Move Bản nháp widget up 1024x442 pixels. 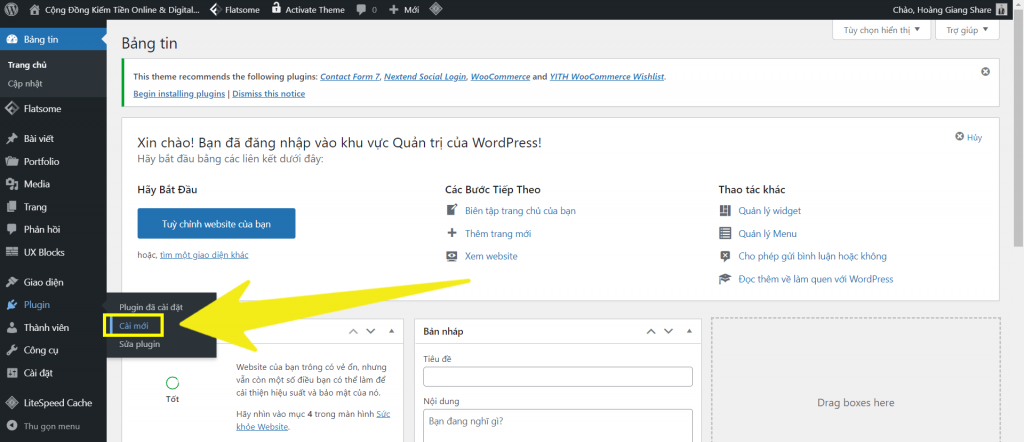(651, 331)
